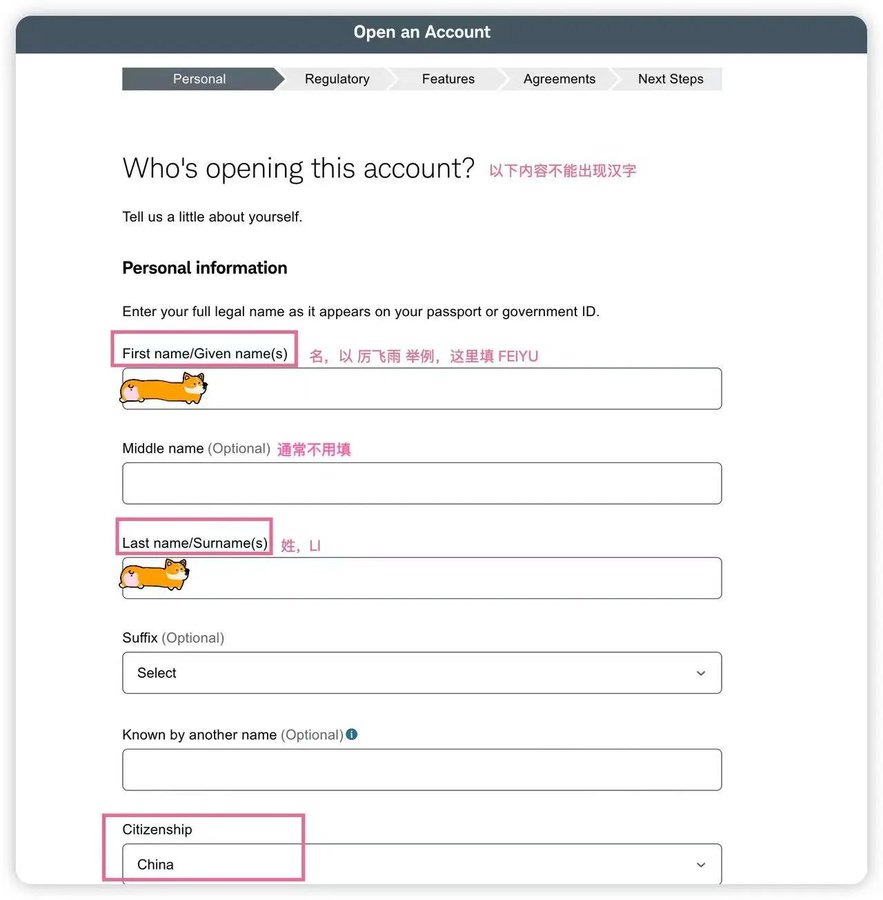Viewport: 883px width, 900px height.
Task: Focus the Last name/Surname input field
Action: click(421, 578)
